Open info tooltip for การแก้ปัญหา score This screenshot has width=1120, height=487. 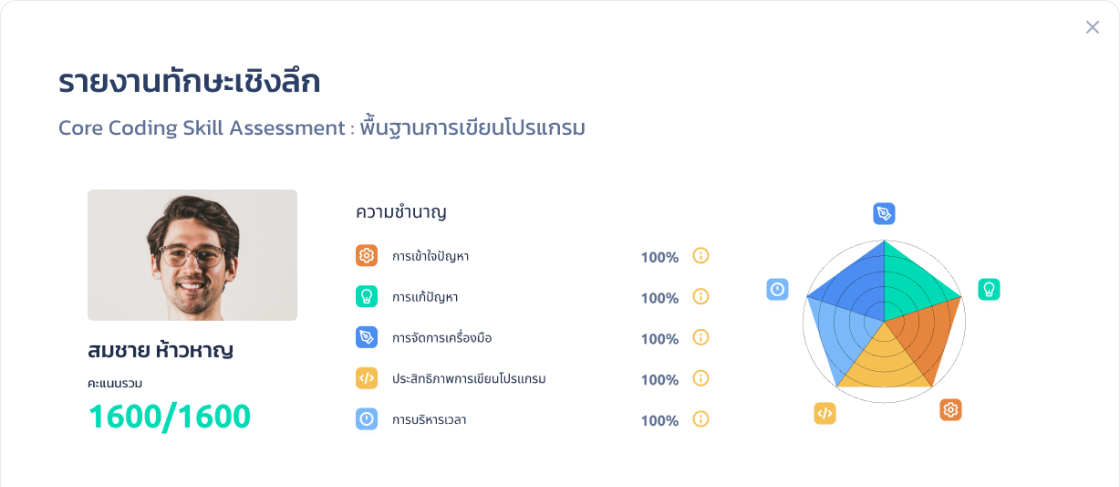tap(701, 297)
